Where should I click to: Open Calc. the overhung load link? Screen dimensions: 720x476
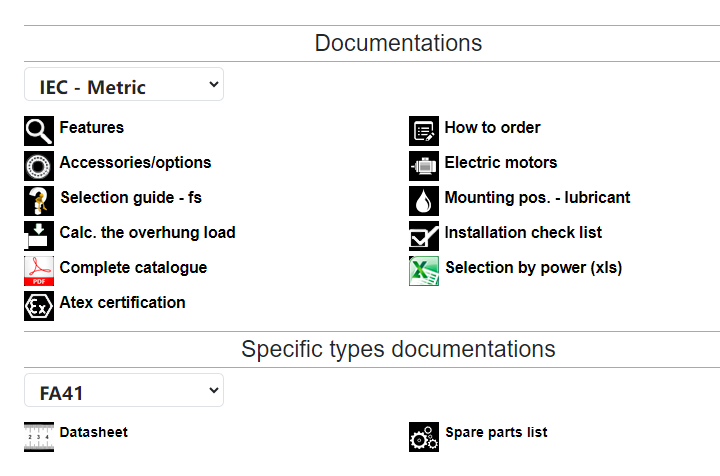coord(147,232)
